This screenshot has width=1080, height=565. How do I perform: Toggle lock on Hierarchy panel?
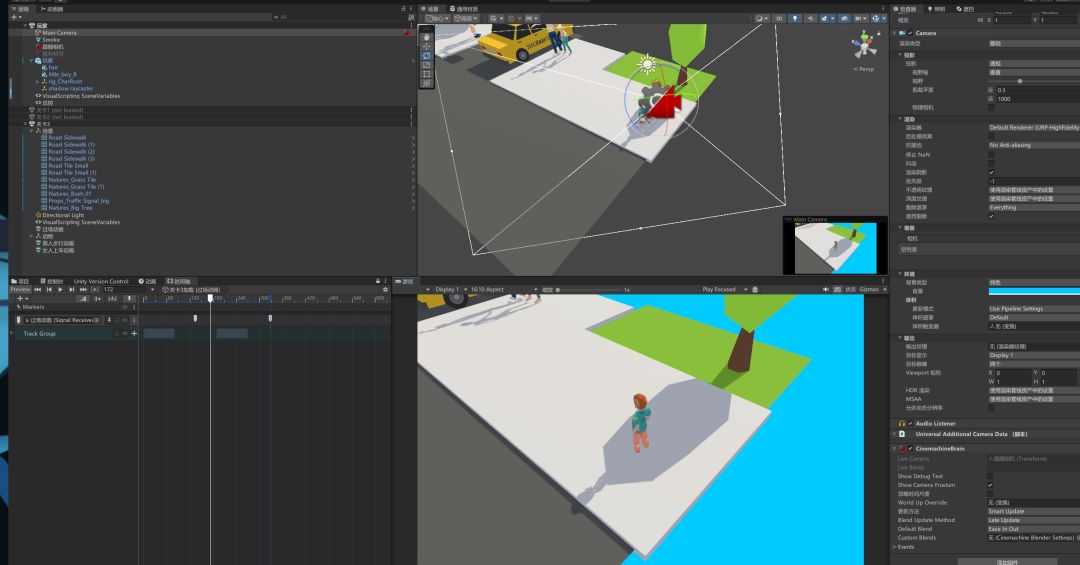(x=403, y=9)
